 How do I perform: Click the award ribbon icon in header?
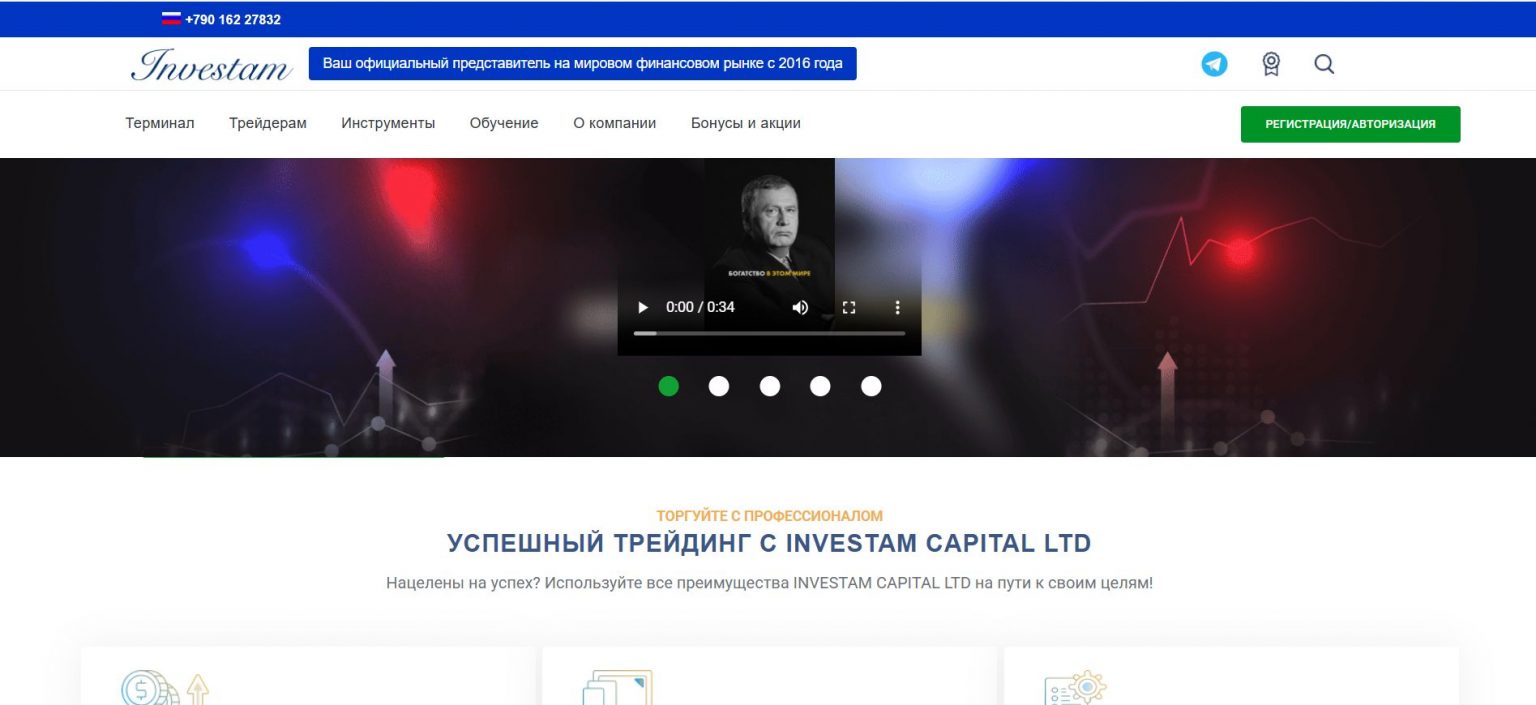(1271, 64)
